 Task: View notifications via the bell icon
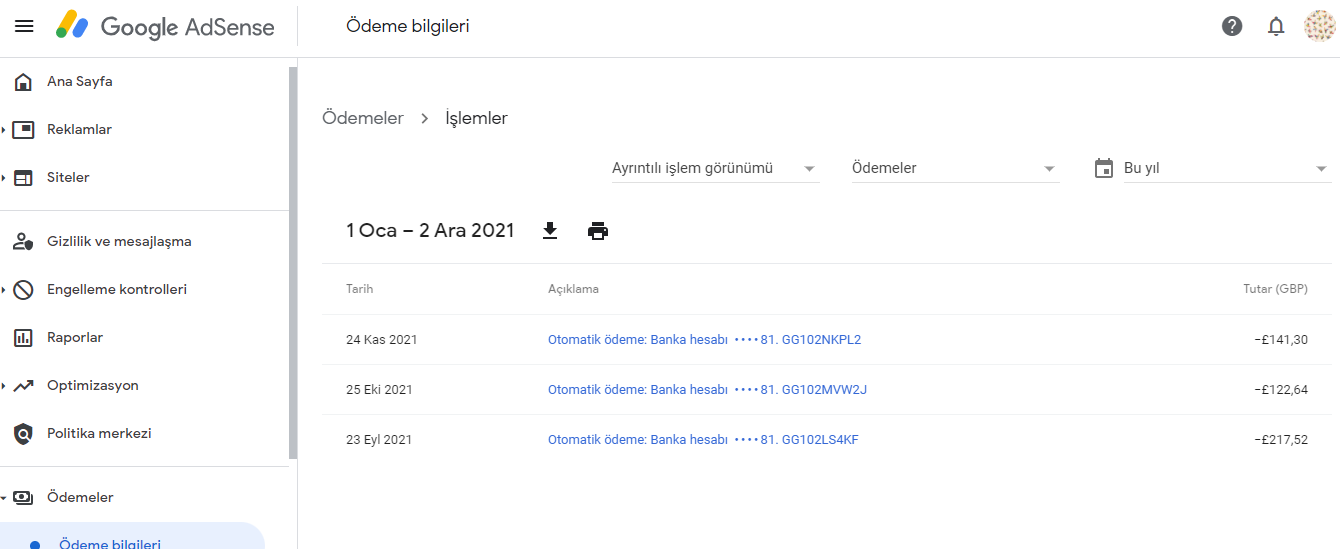coord(1276,27)
